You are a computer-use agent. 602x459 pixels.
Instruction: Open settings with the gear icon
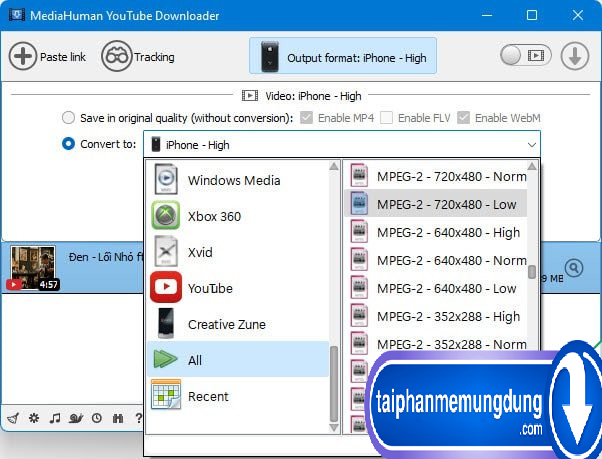34,418
